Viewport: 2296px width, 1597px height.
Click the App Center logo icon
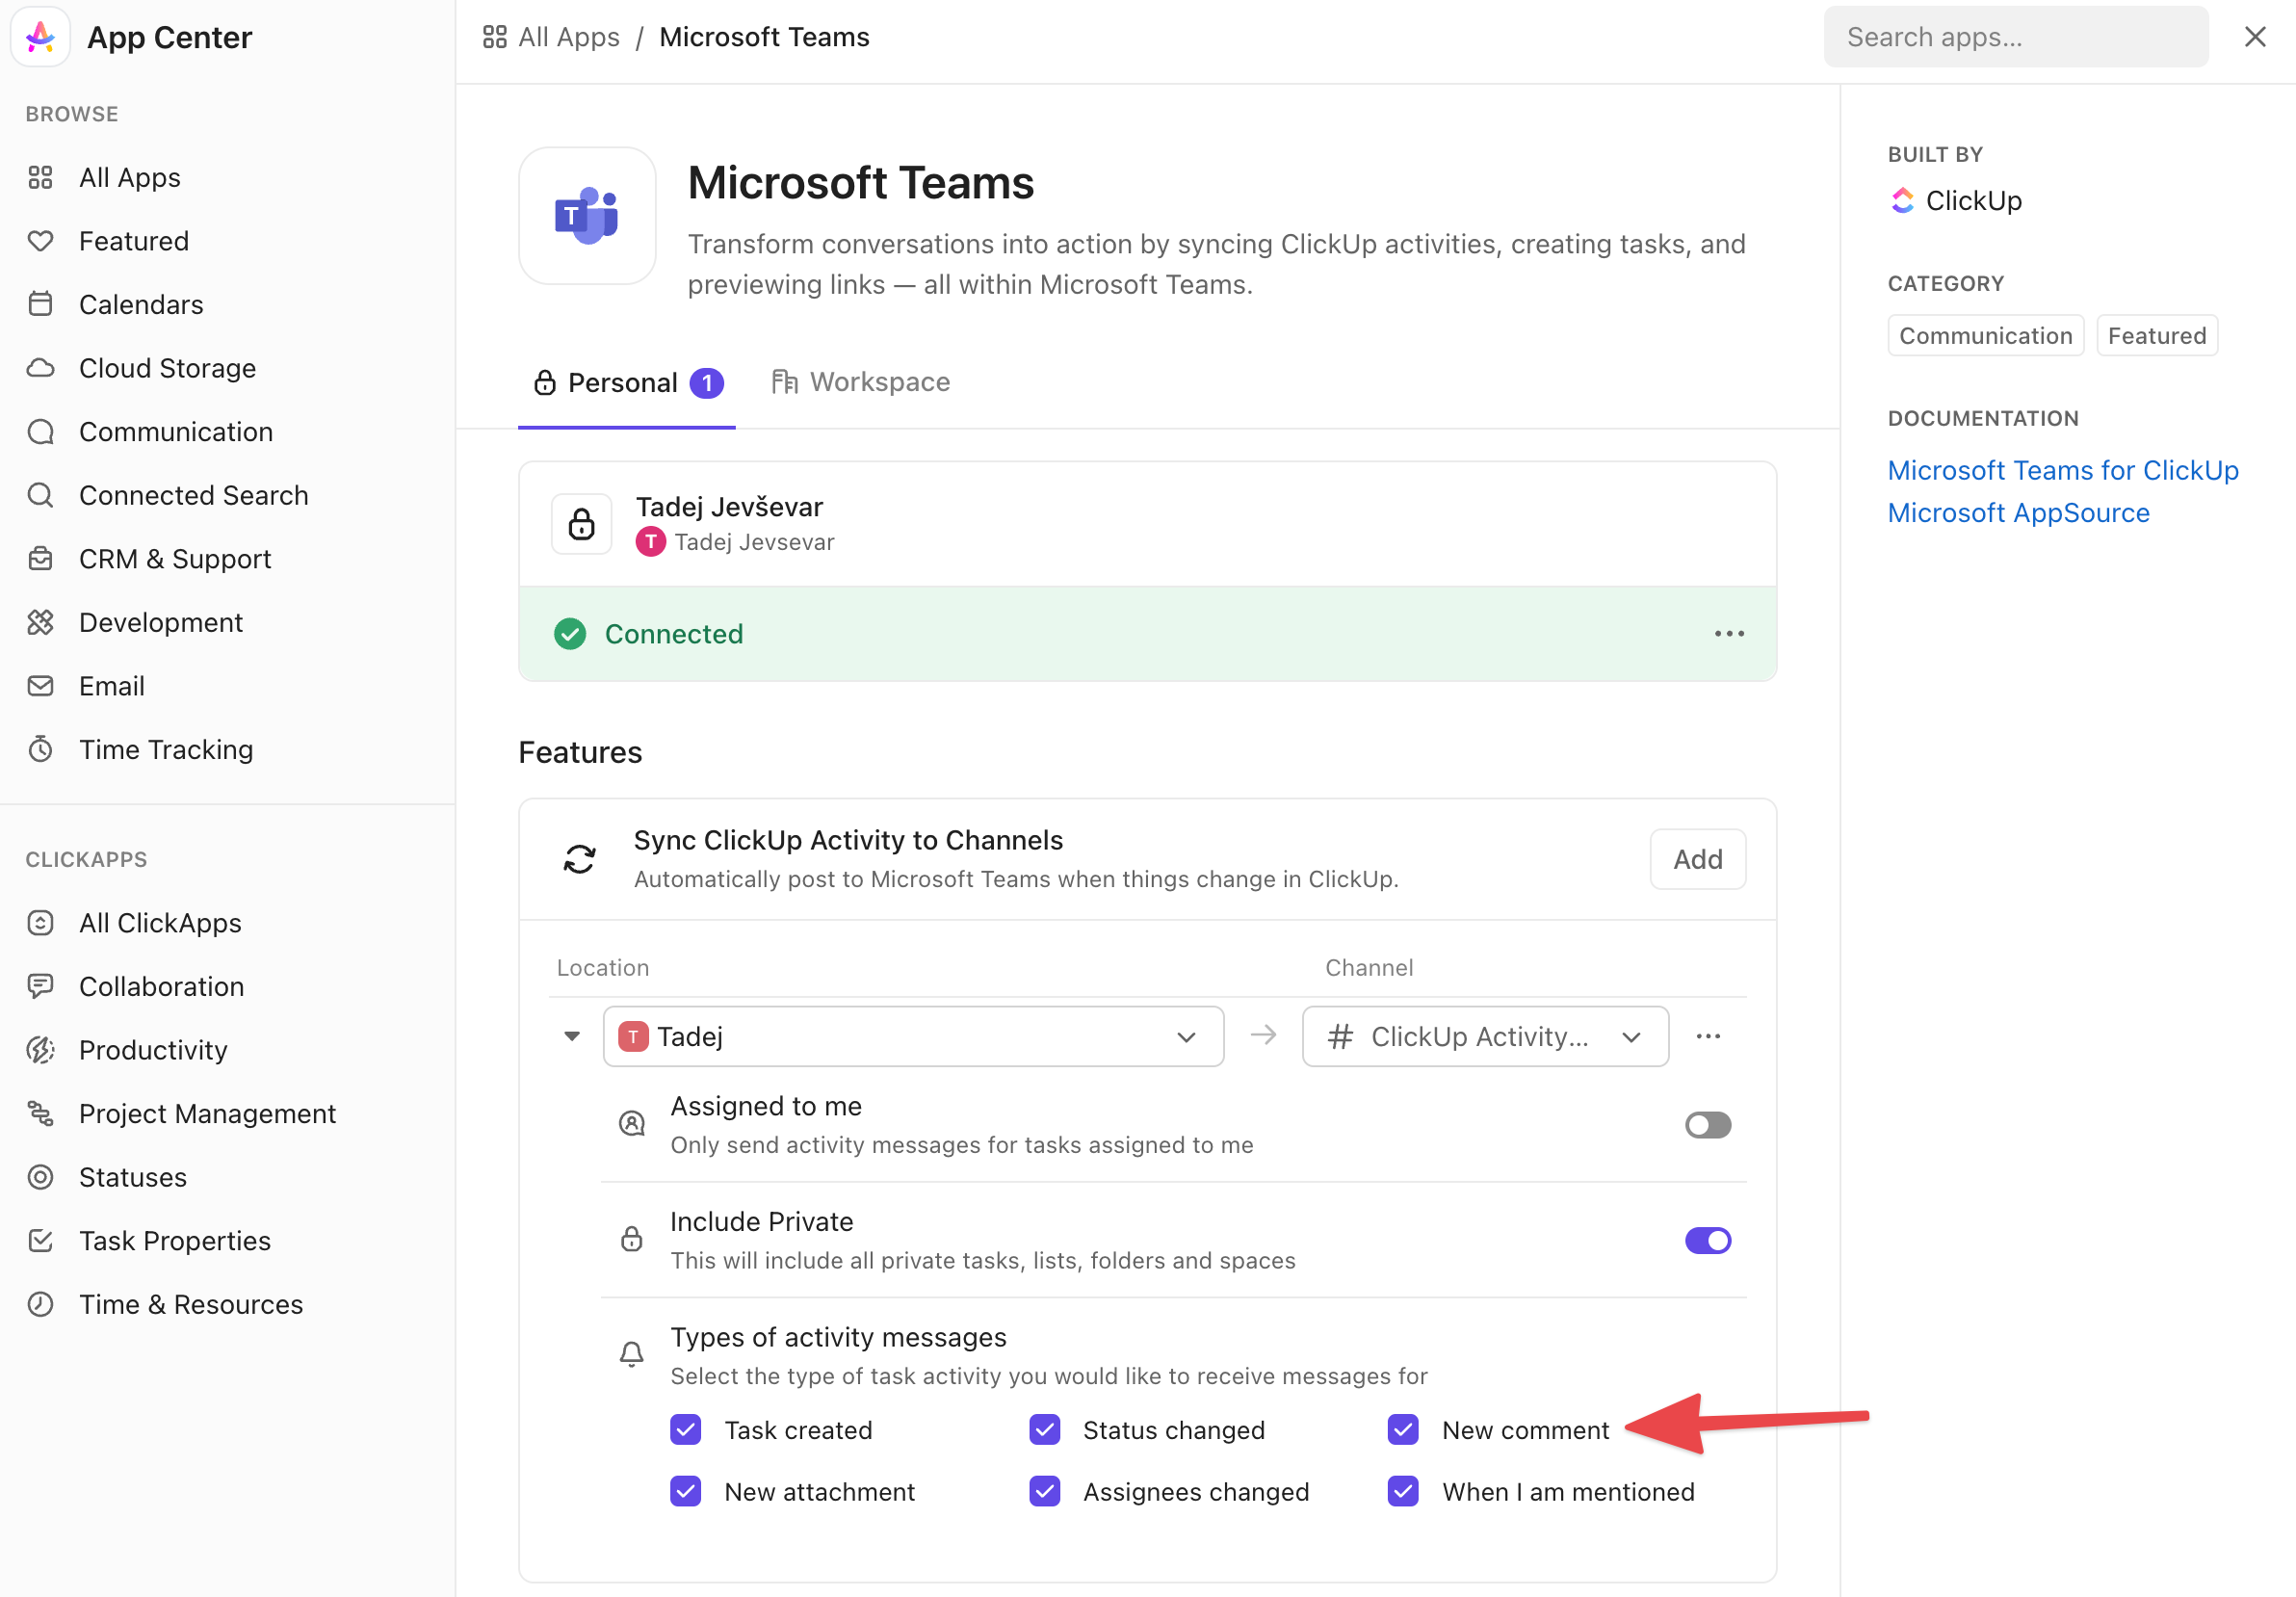pos(40,37)
